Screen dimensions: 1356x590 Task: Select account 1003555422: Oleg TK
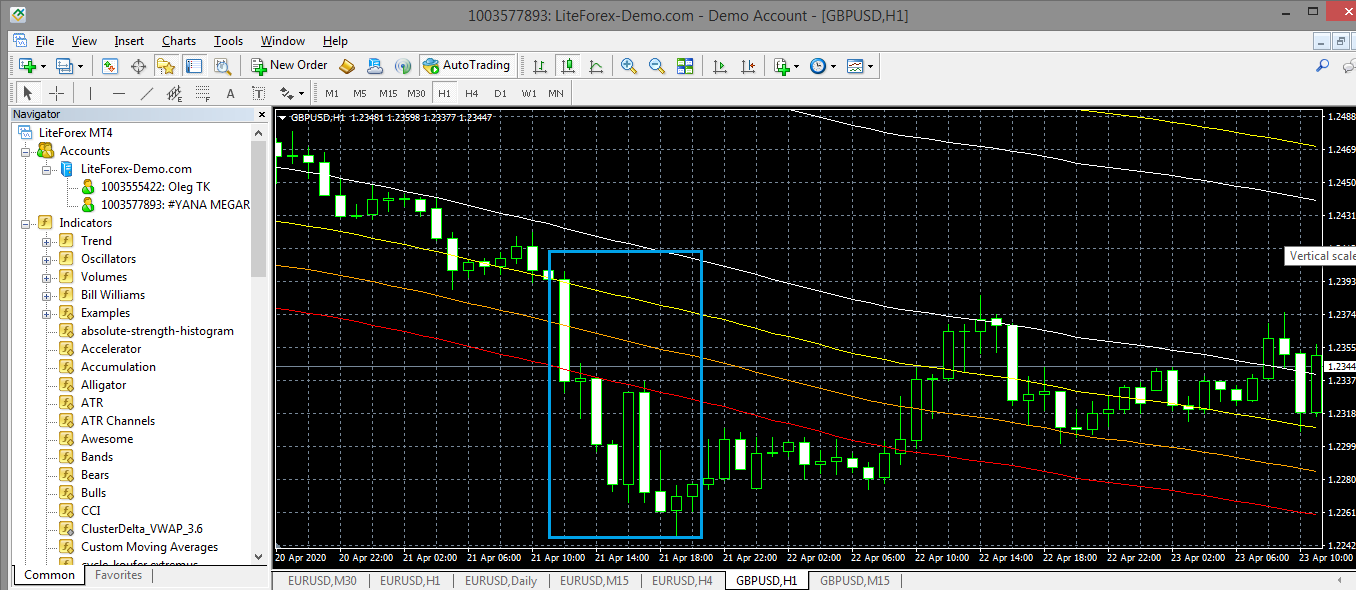[155, 187]
